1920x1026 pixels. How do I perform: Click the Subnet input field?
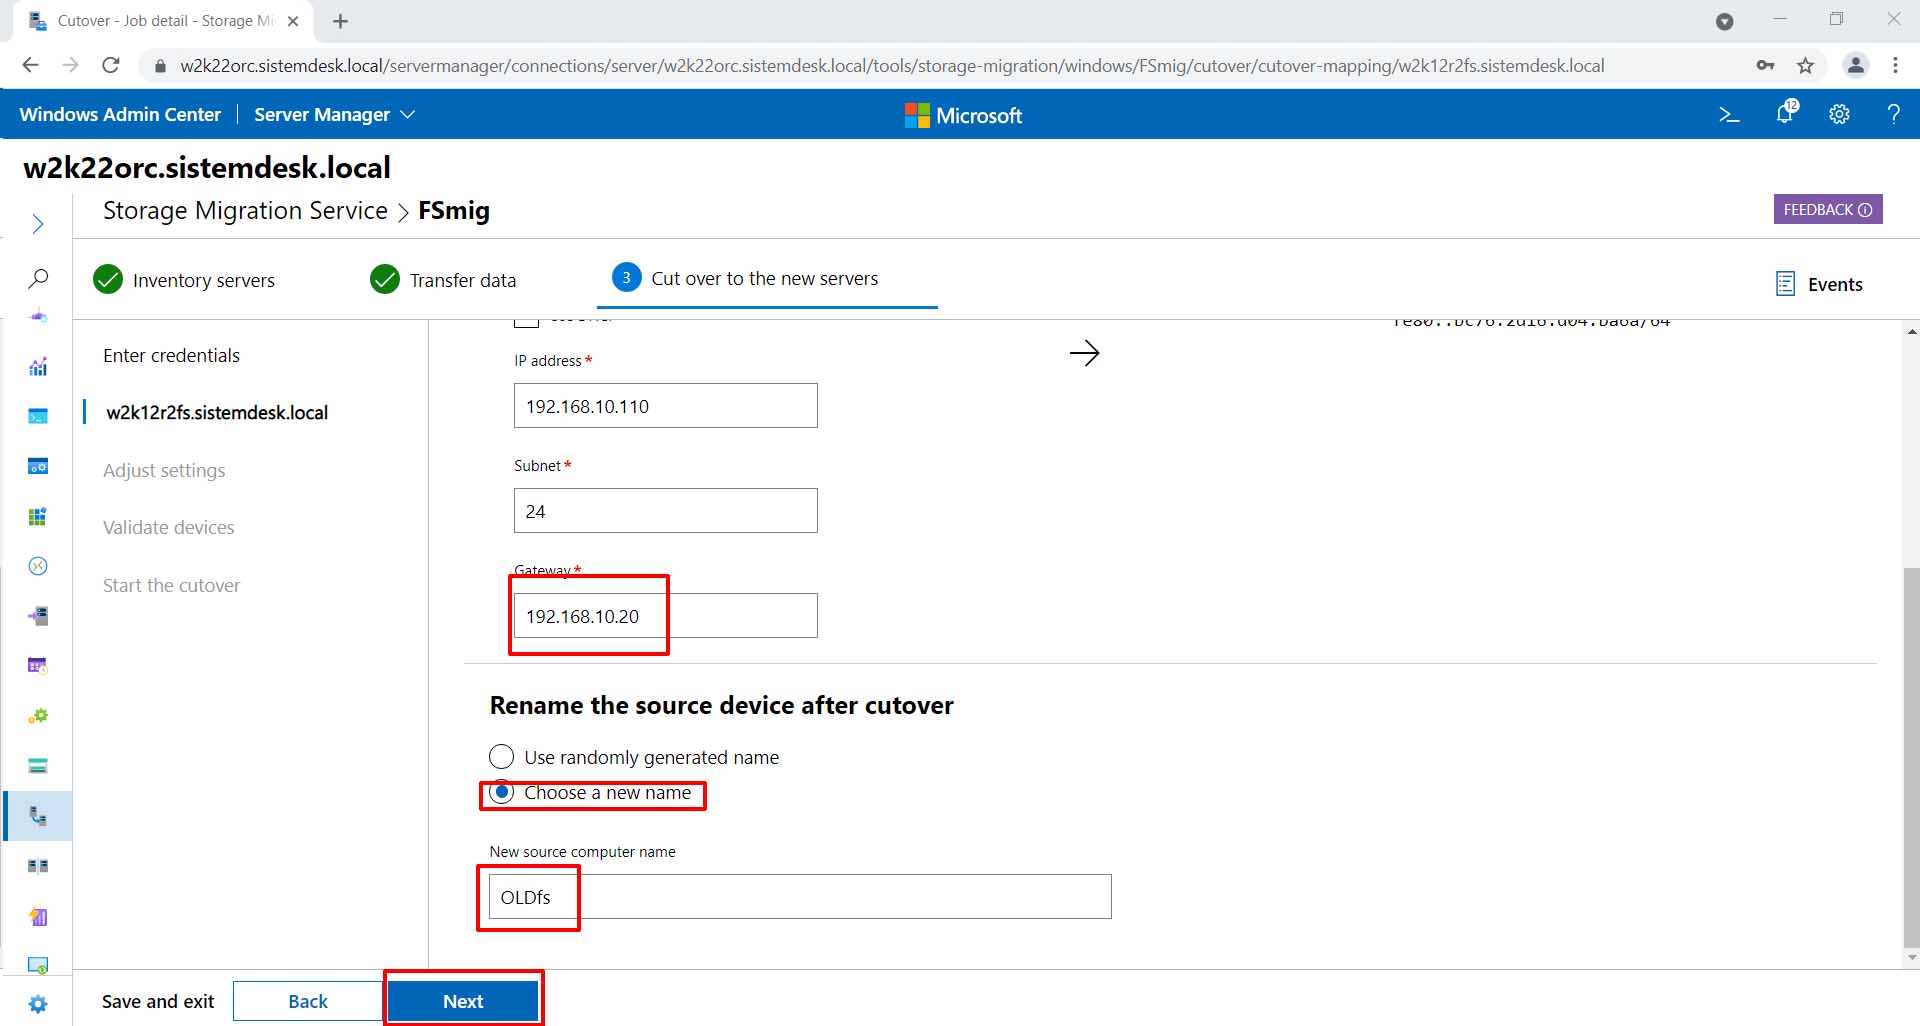coord(665,511)
